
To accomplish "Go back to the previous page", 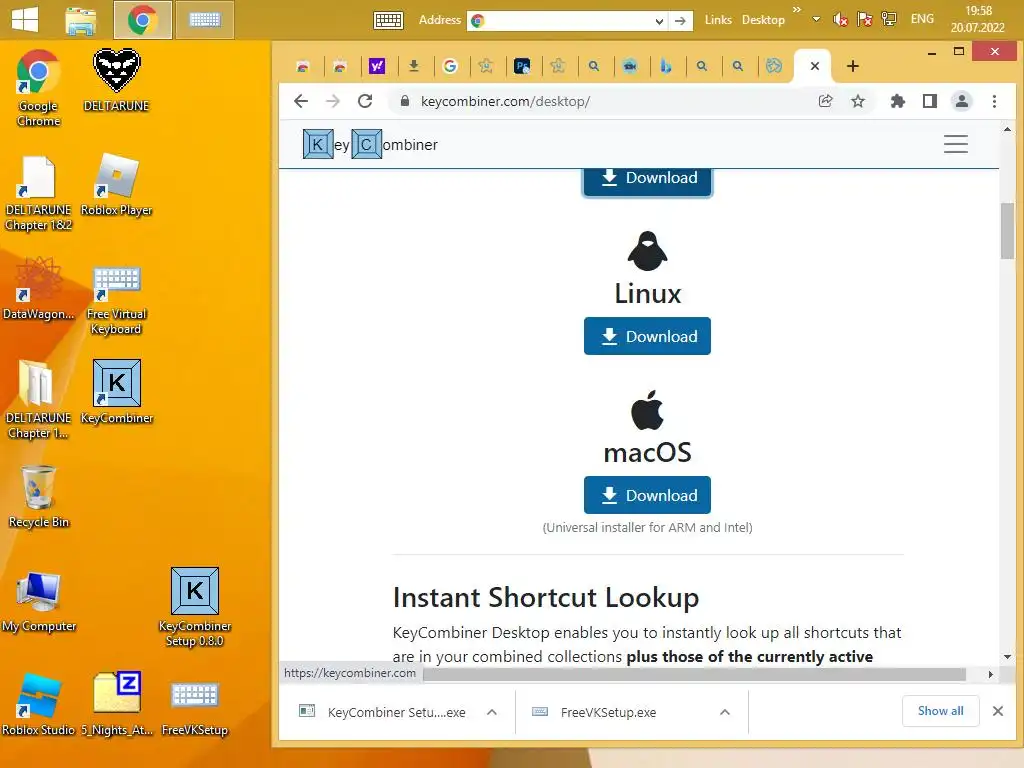I will coord(300,101).
